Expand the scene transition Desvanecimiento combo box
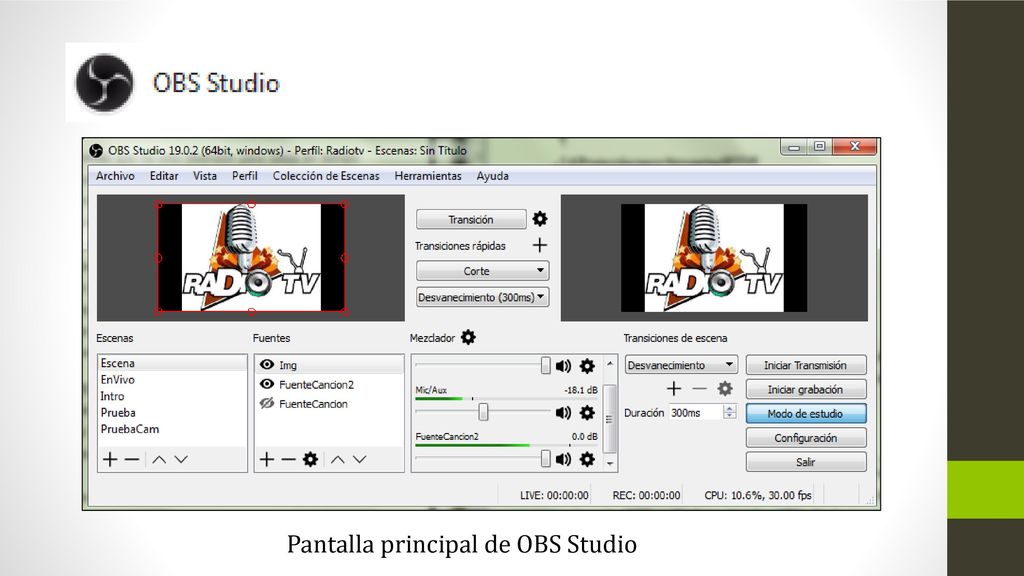Viewport: 1024px width, 576px height. coord(680,365)
